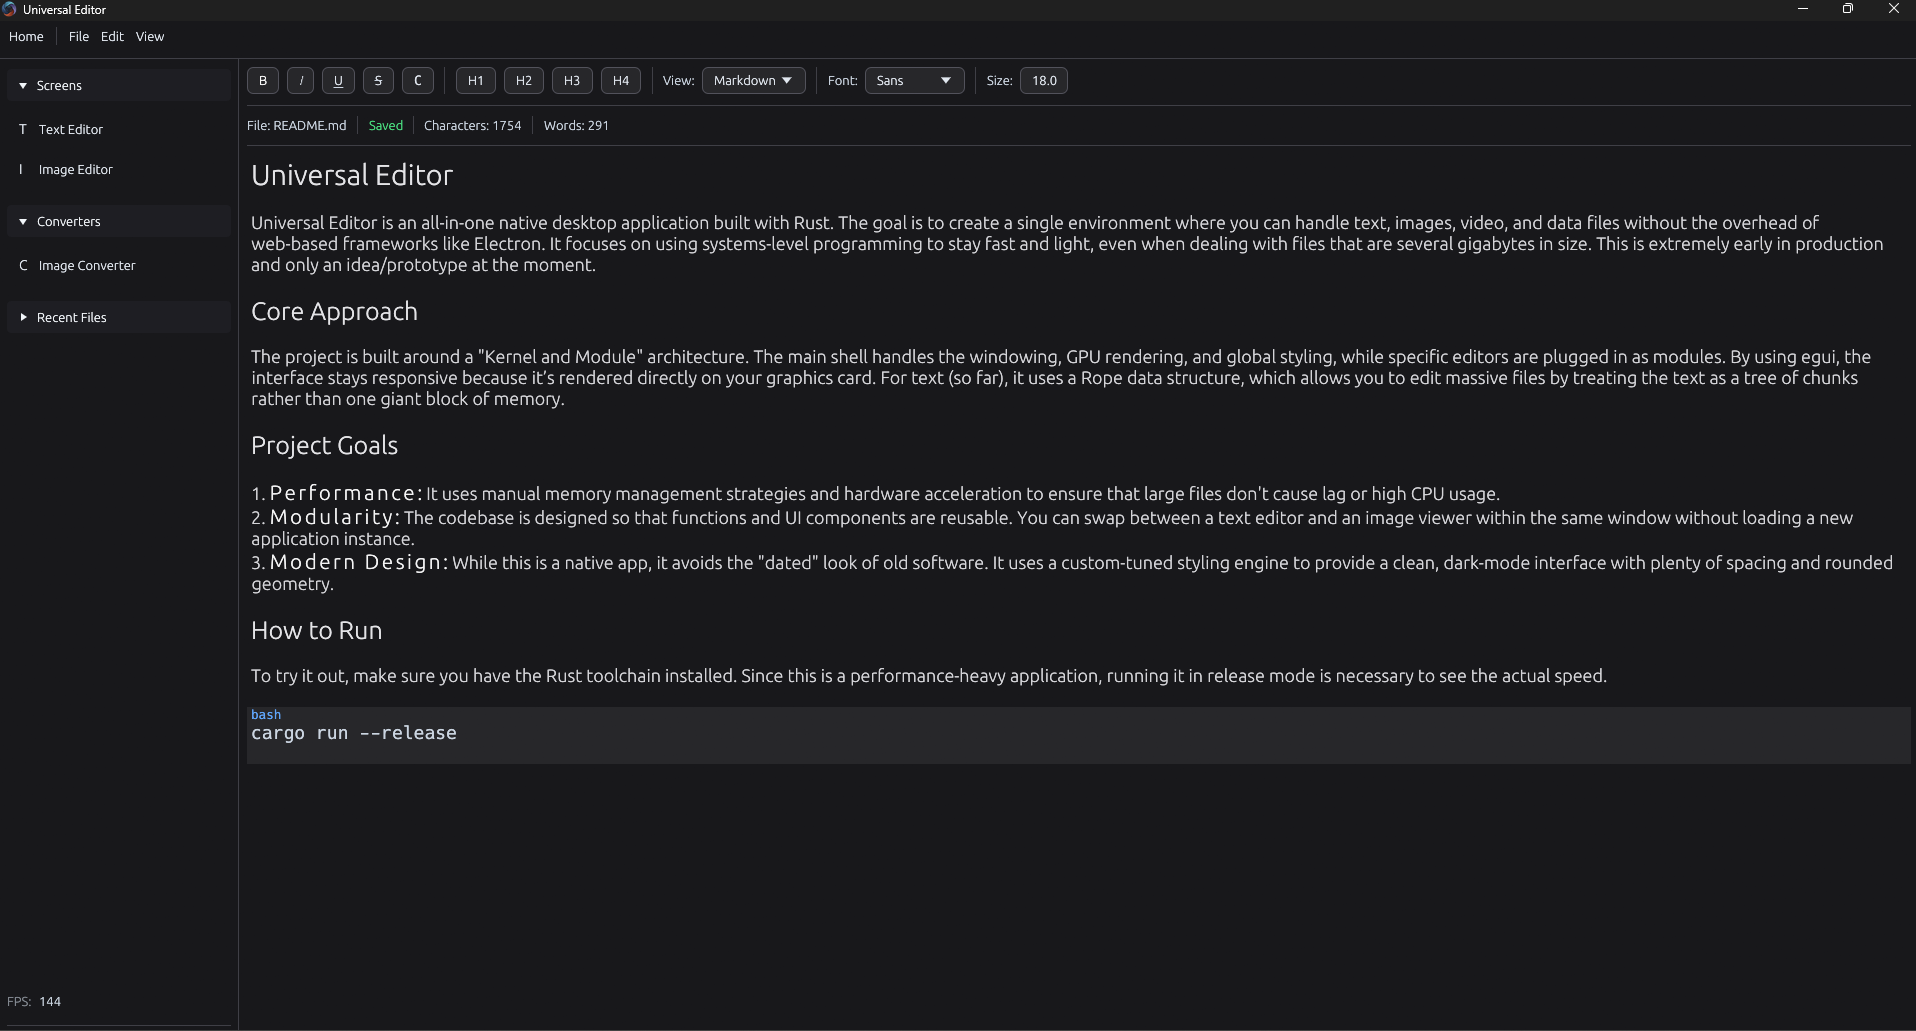1916x1031 pixels.
Task: Click the Saved status indicator
Action: tap(385, 125)
